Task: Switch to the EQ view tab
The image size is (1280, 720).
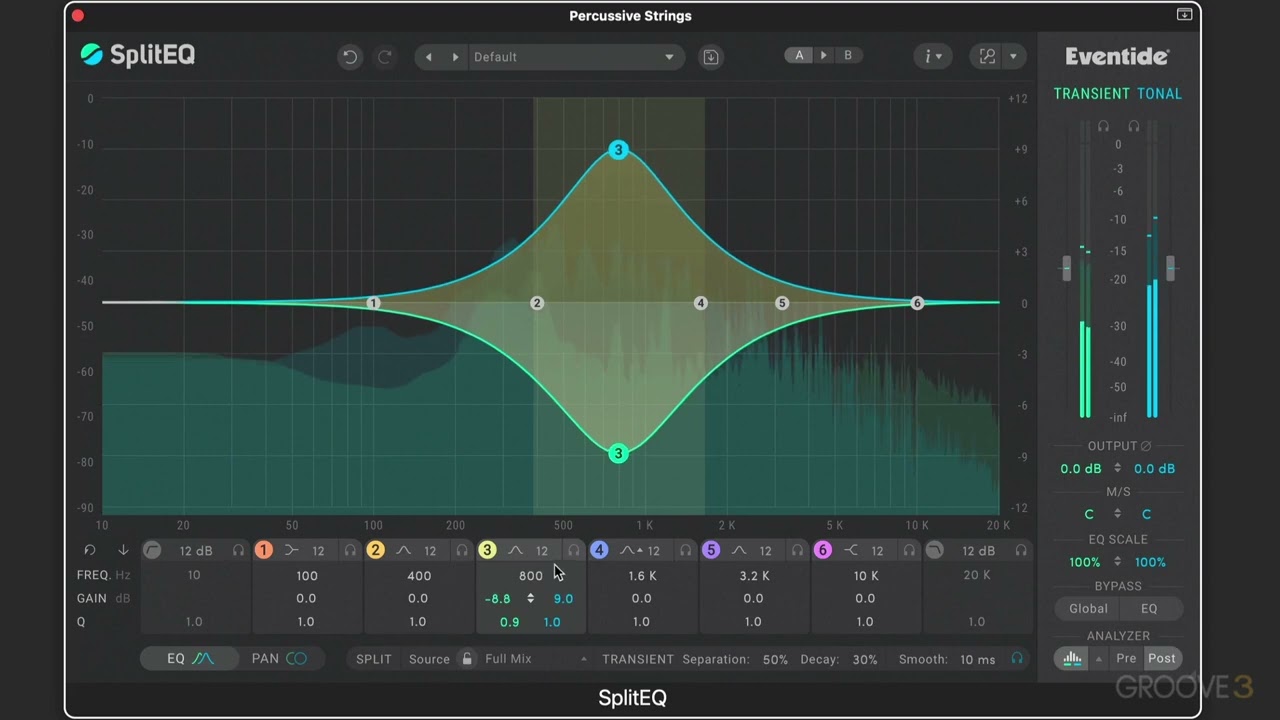Action: coord(190,658)
